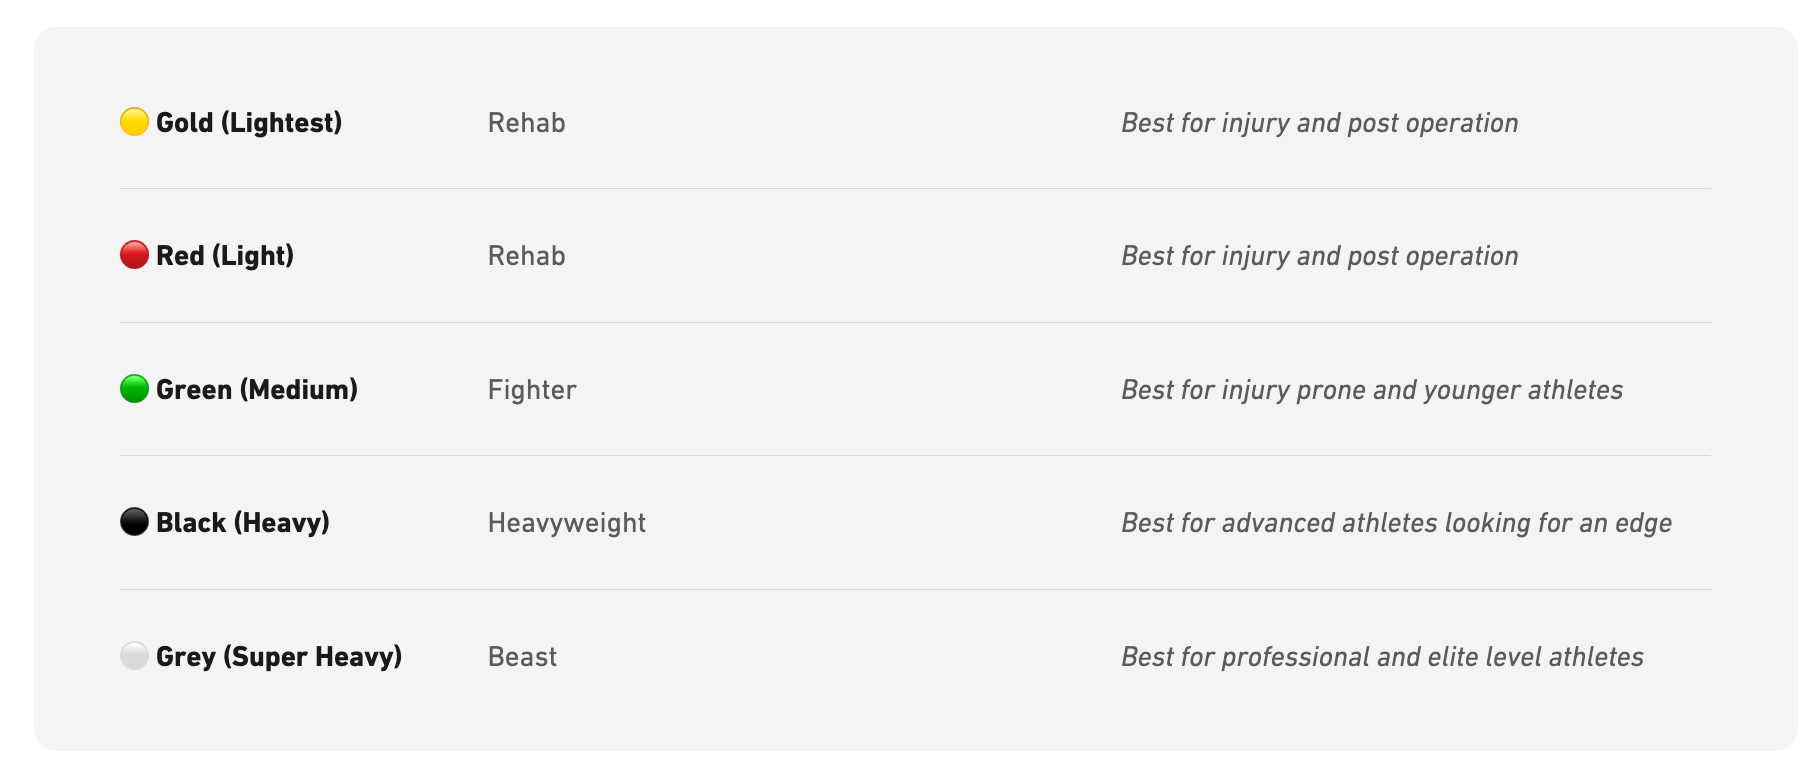Click the grey color dot
The height and width of the screenshot is (760, 1812).
tap(134, 656)
